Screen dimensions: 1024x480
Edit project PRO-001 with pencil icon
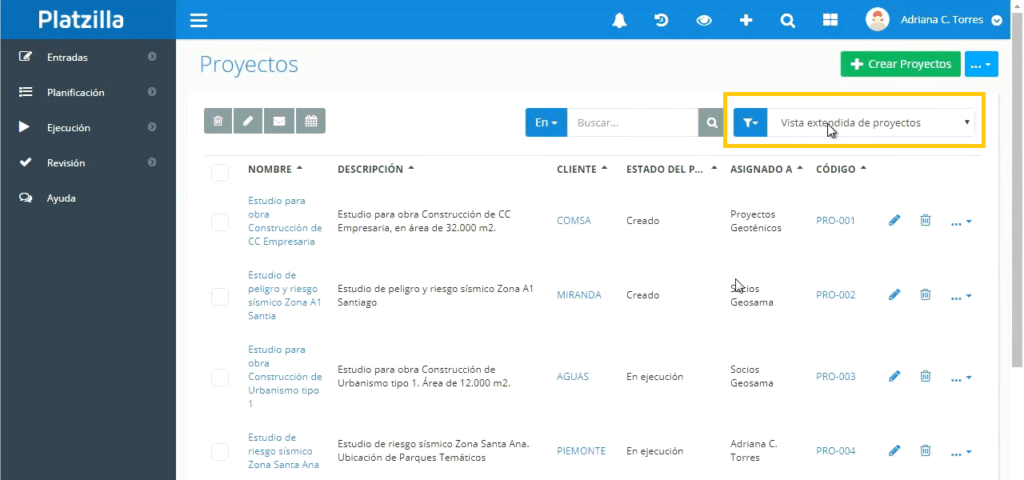click(895, 221)
